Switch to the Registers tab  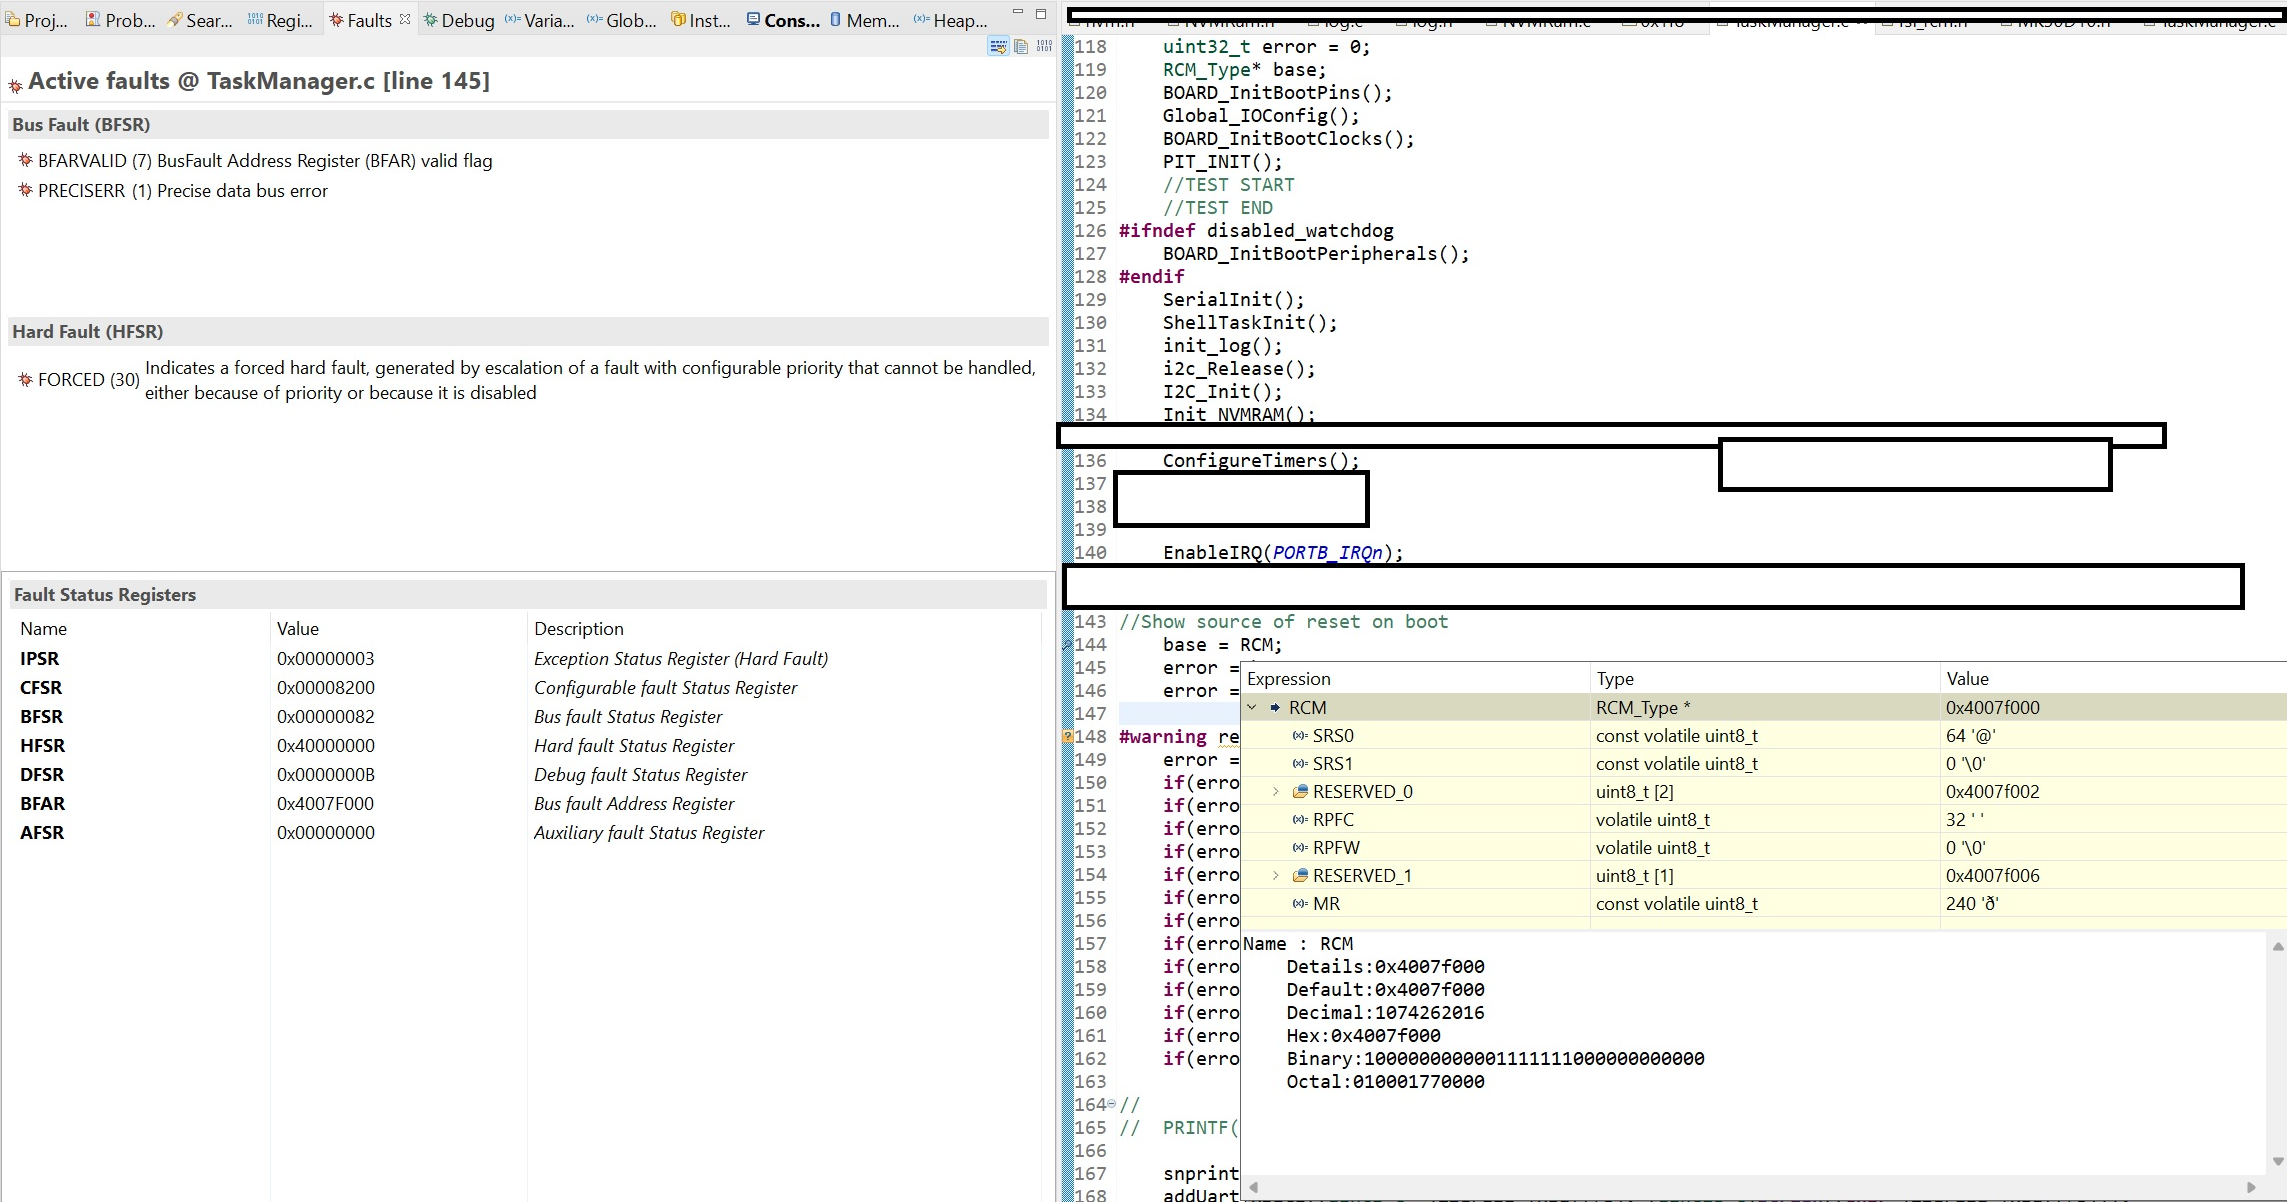[x=280, y=20]
